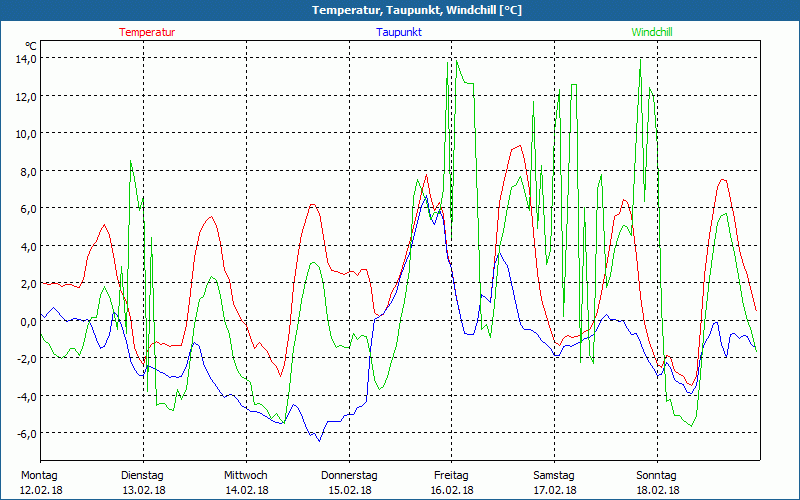Screen dimensions: 800x500
Task: Click the 14,0 y-axis value
Action: 26,59
